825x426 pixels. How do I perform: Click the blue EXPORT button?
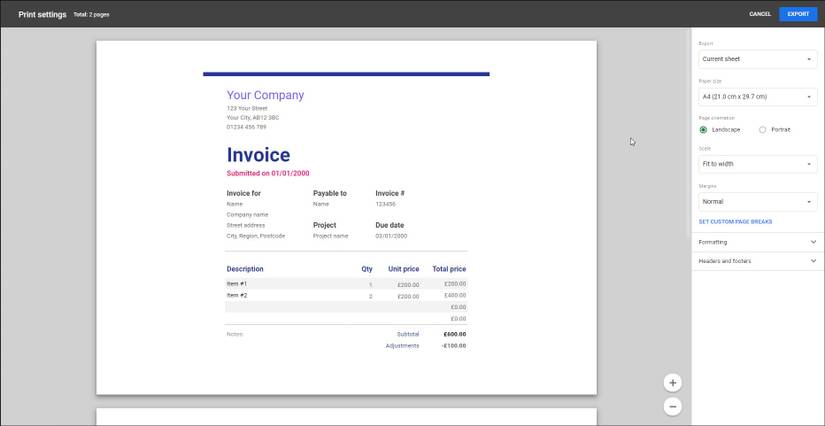(798, 14)
